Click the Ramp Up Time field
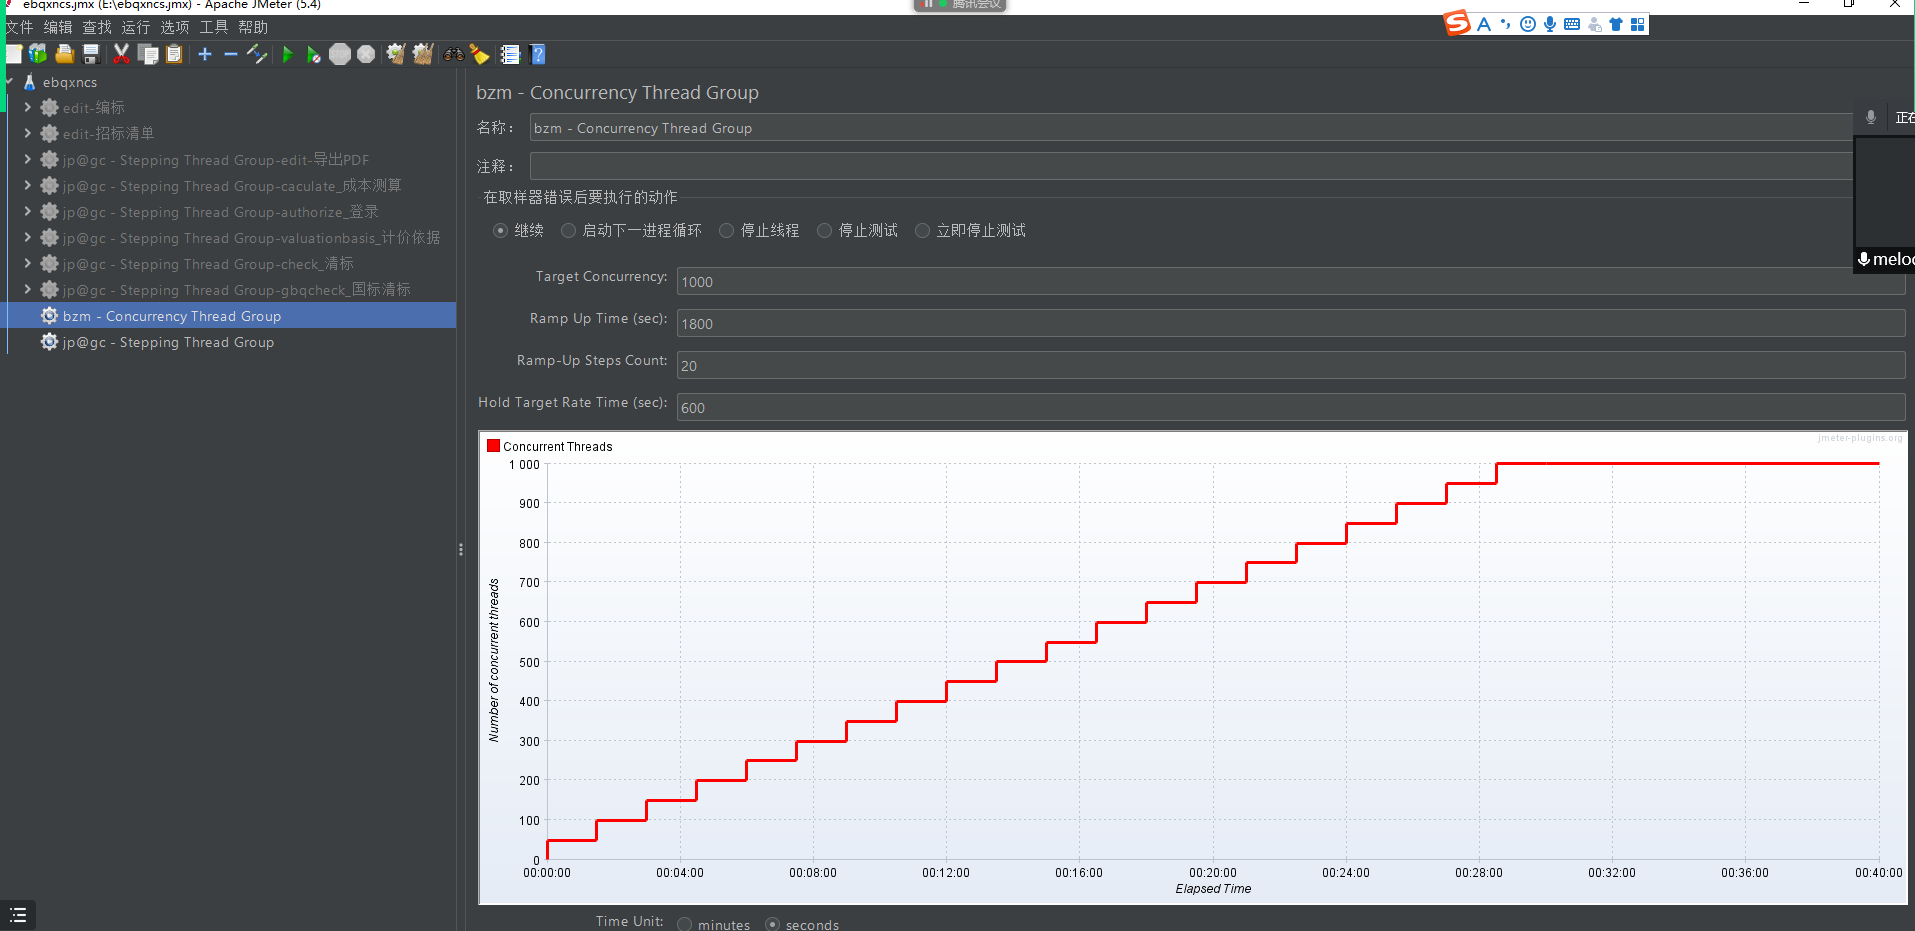1915x931 pixels. [x=1290, y=324]
